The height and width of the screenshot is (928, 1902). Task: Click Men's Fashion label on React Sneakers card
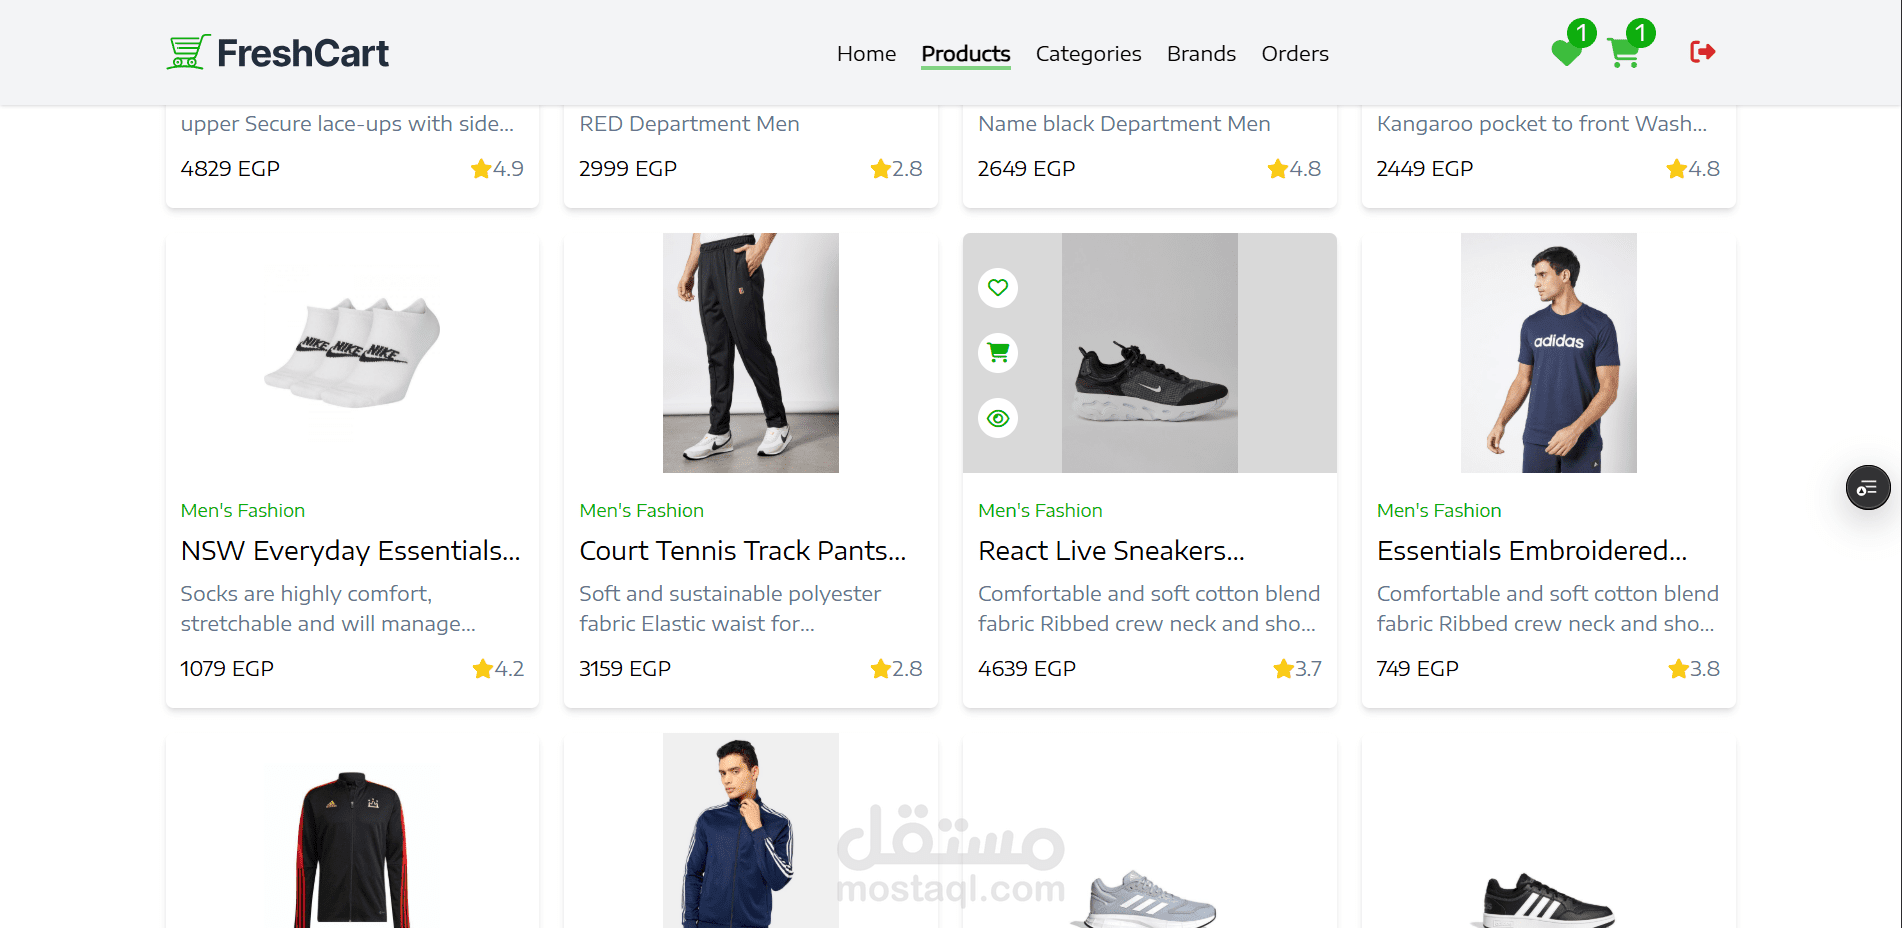[x=1040, y=511]
